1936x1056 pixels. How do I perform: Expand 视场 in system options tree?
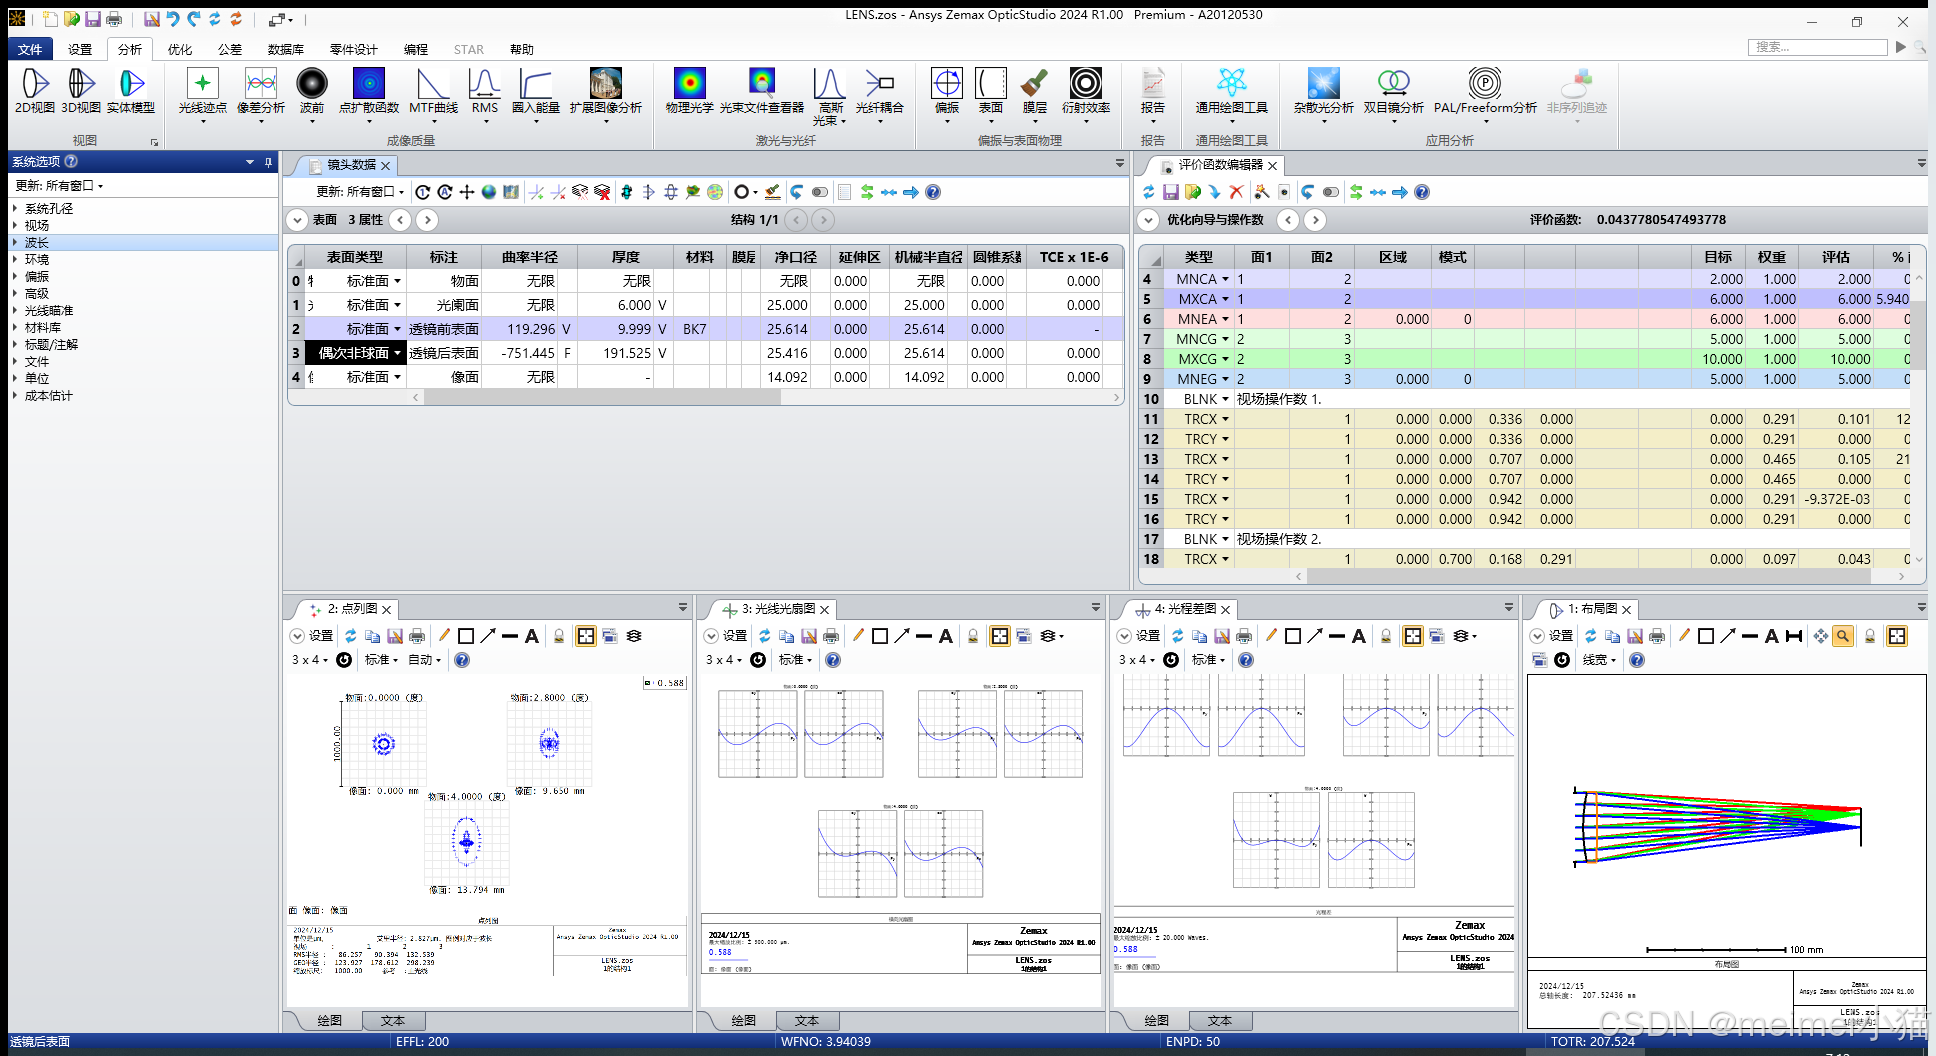(15, 226)
